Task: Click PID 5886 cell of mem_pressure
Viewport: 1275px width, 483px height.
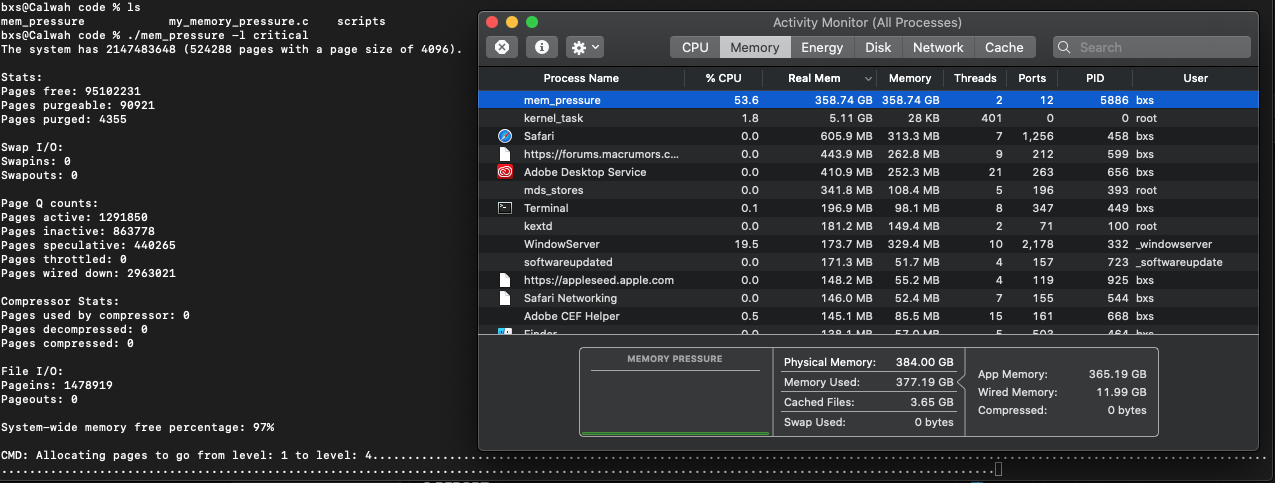Action: 1114,100
